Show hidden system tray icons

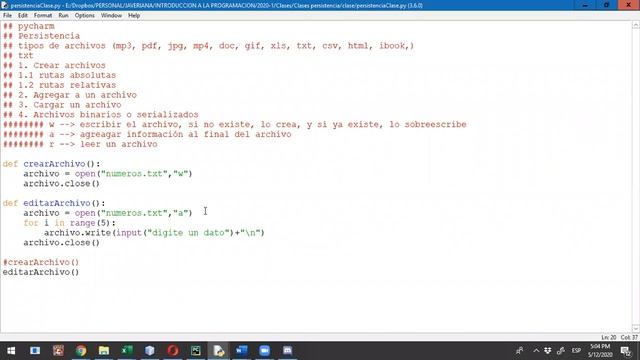pyautogui.click(x=536, y=351)
